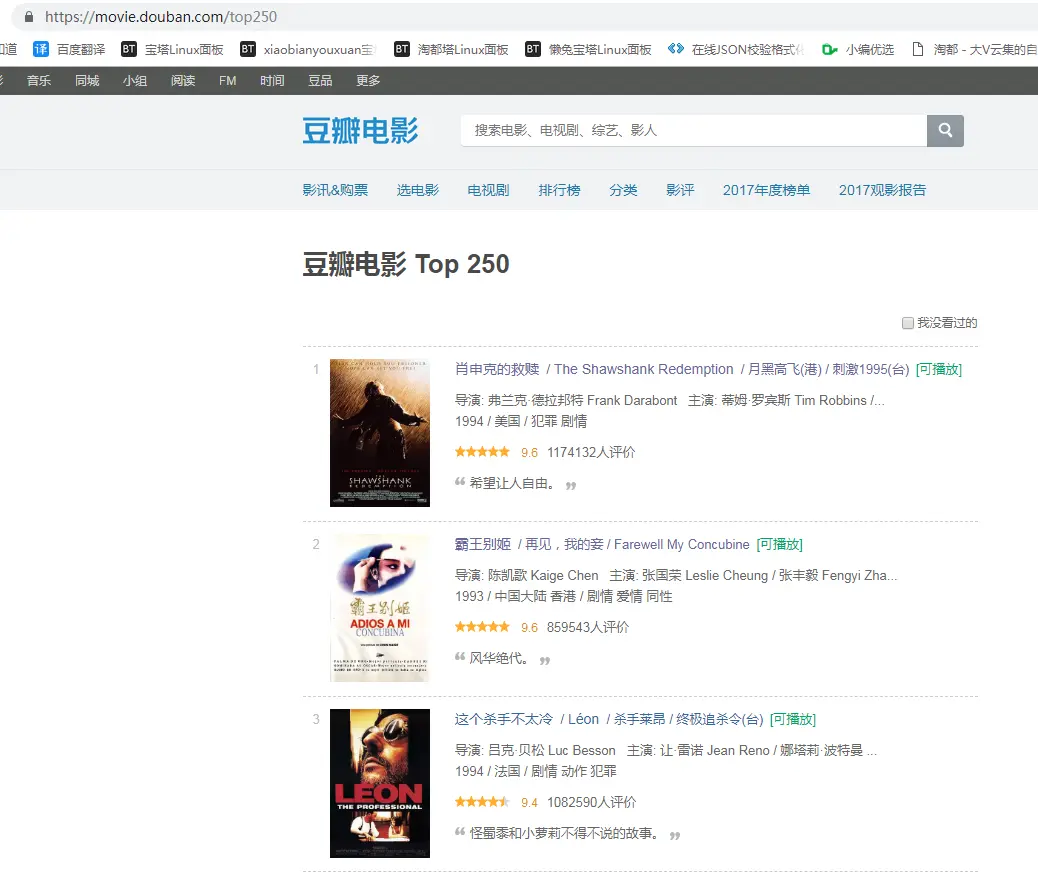Viewport: 1038px width, 872px height.
Task: Open the 2017观影报告 link
Action: tap(882, 190)
